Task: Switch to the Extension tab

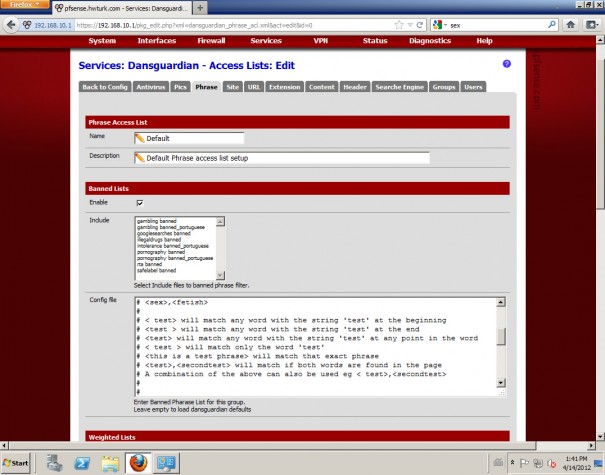Action: point(285,87)
